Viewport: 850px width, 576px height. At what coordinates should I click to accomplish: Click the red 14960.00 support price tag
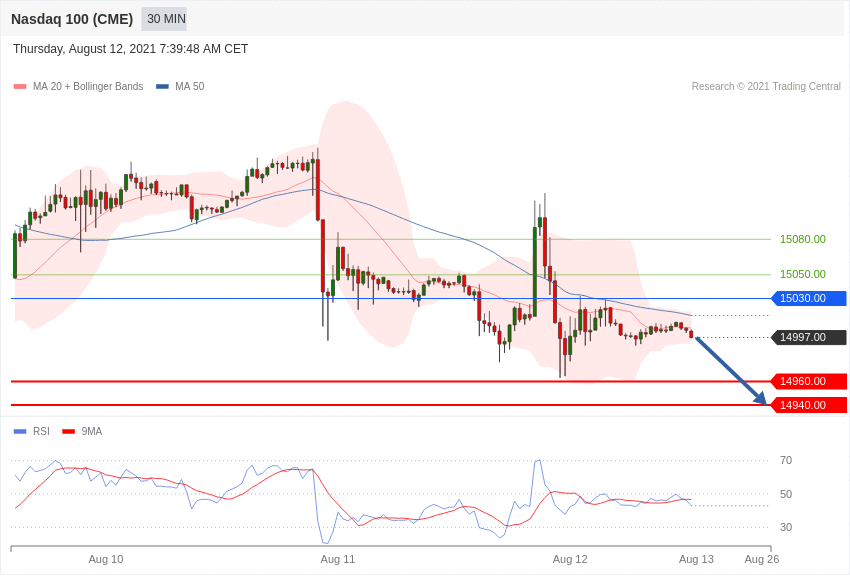(808, 381)
